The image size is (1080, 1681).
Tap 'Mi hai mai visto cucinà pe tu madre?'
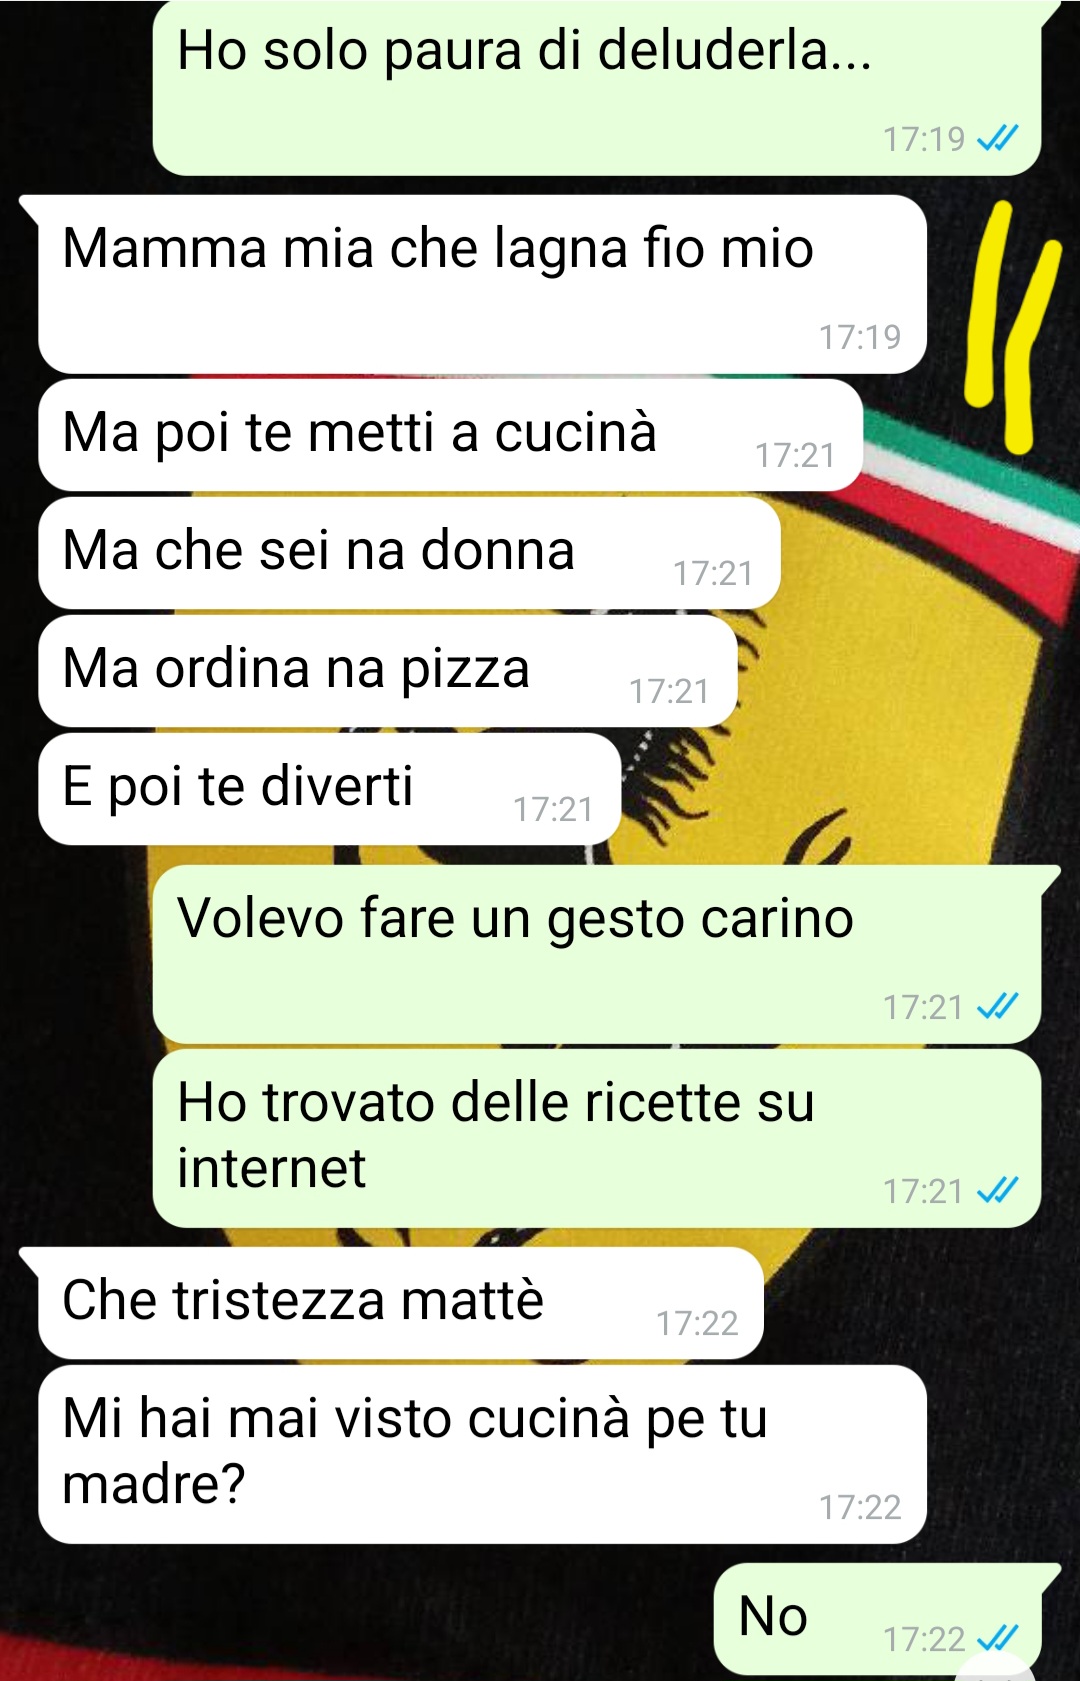pyautogui.click(x=482, y=1454)
